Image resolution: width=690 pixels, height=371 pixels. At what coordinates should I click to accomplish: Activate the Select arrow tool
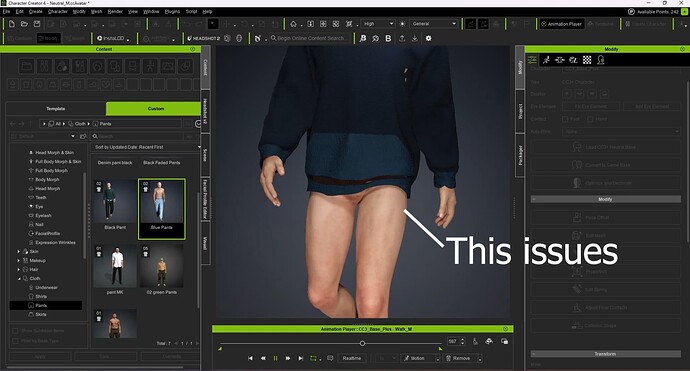213,24
